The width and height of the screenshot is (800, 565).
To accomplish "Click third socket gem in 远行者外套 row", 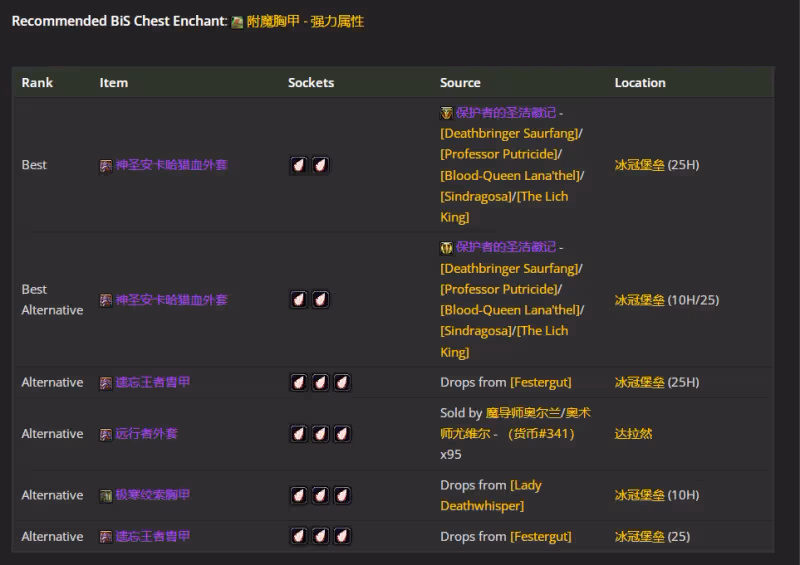I will click(342, 434).
